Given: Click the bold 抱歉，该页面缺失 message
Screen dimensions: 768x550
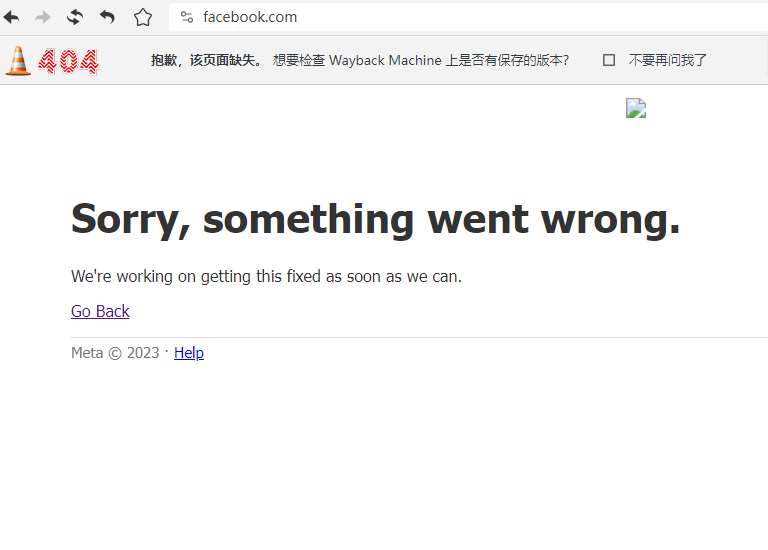Looking at the screenshot, I should 207,60.
